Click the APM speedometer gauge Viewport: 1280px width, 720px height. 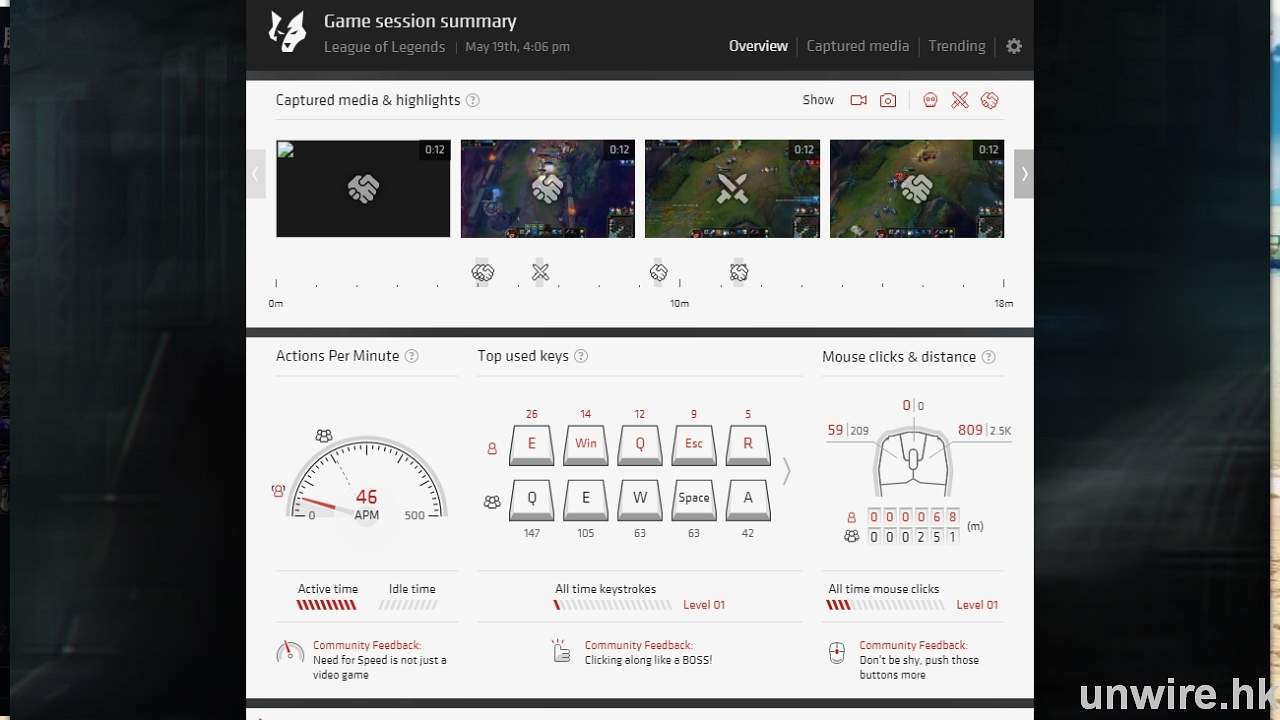366,480
